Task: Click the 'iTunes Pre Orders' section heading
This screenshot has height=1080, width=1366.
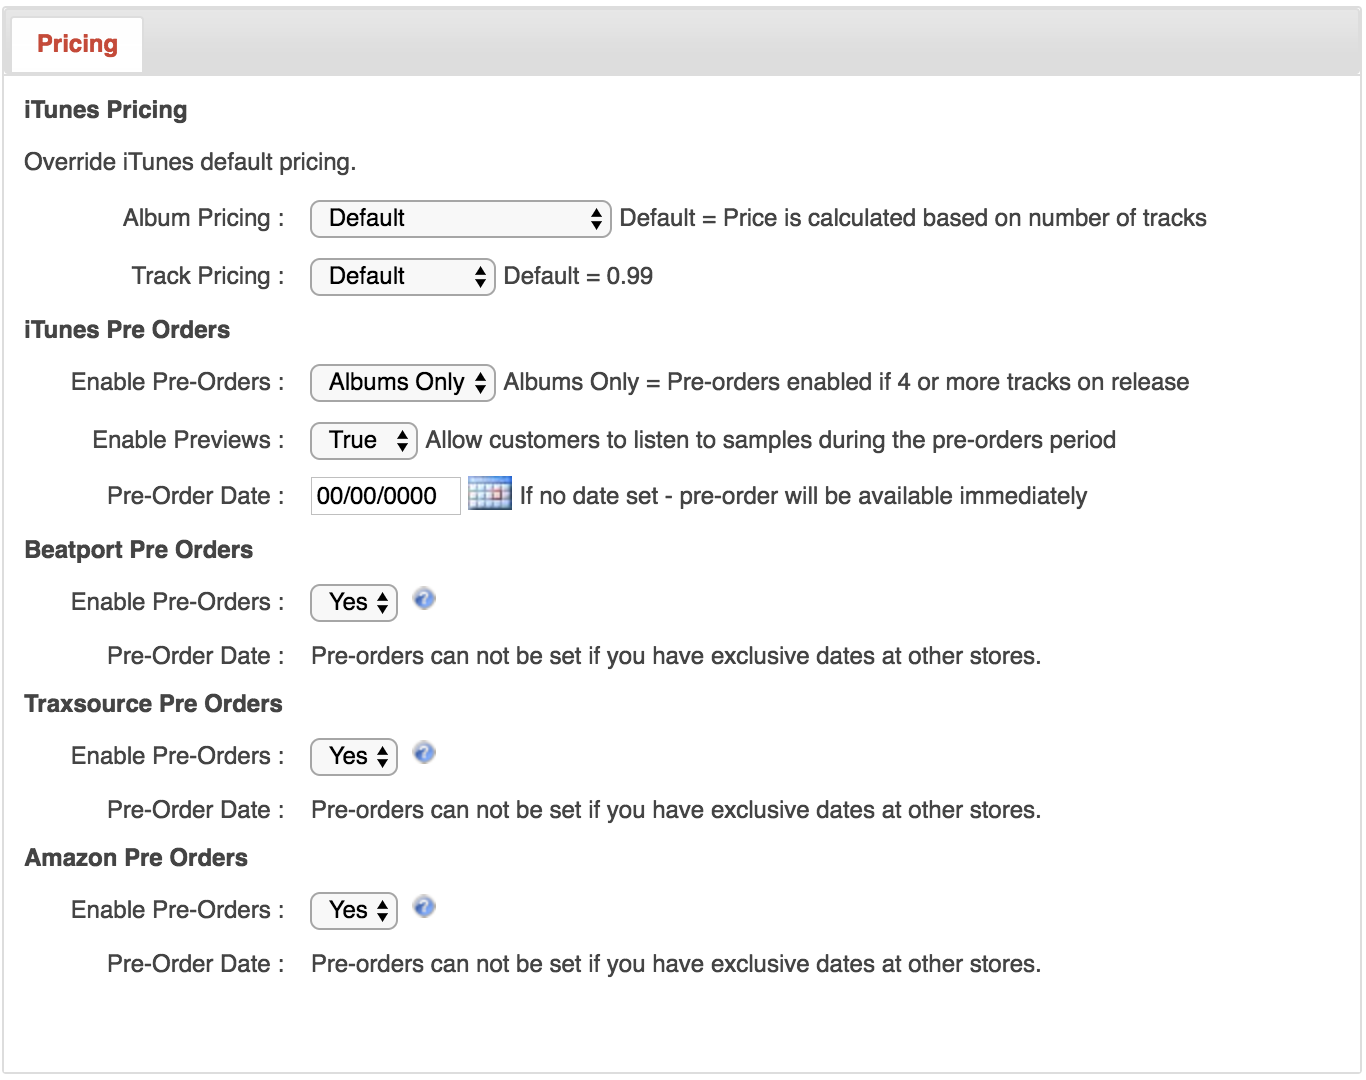Action: click(x=127, y=330)
